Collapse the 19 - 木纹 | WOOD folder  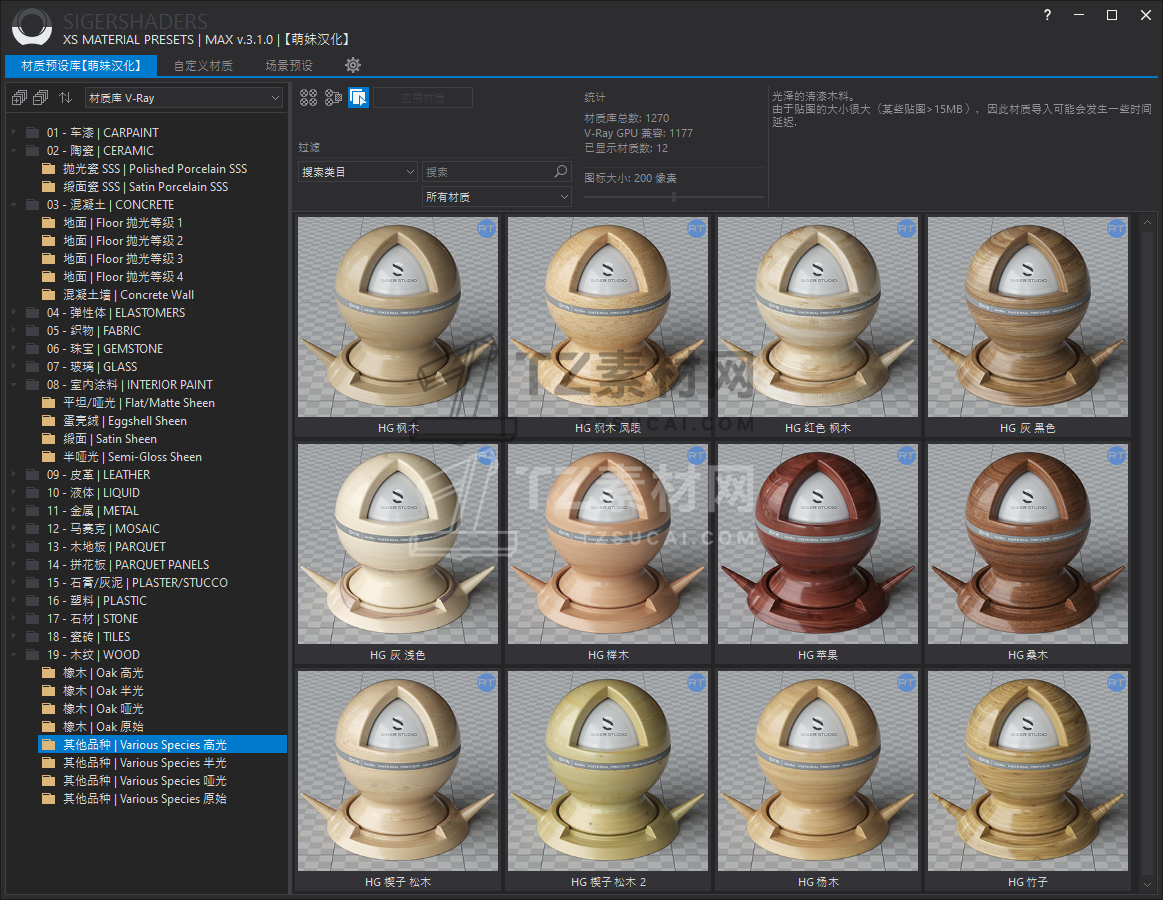tap(13, 654)
